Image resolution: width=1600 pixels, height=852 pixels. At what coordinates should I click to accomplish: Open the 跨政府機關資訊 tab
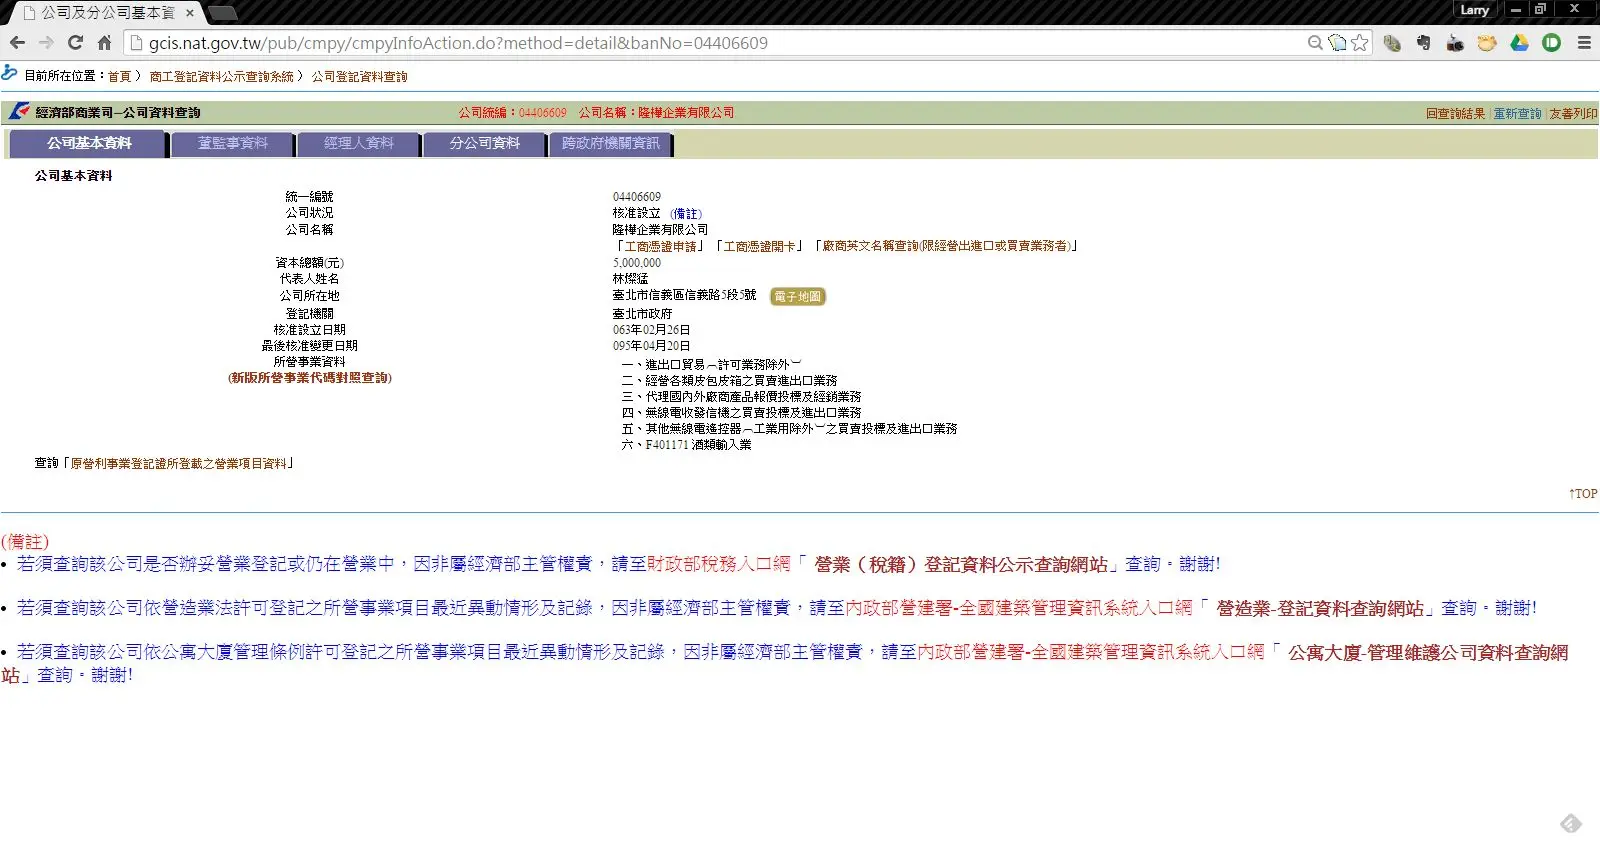point(611,144)
